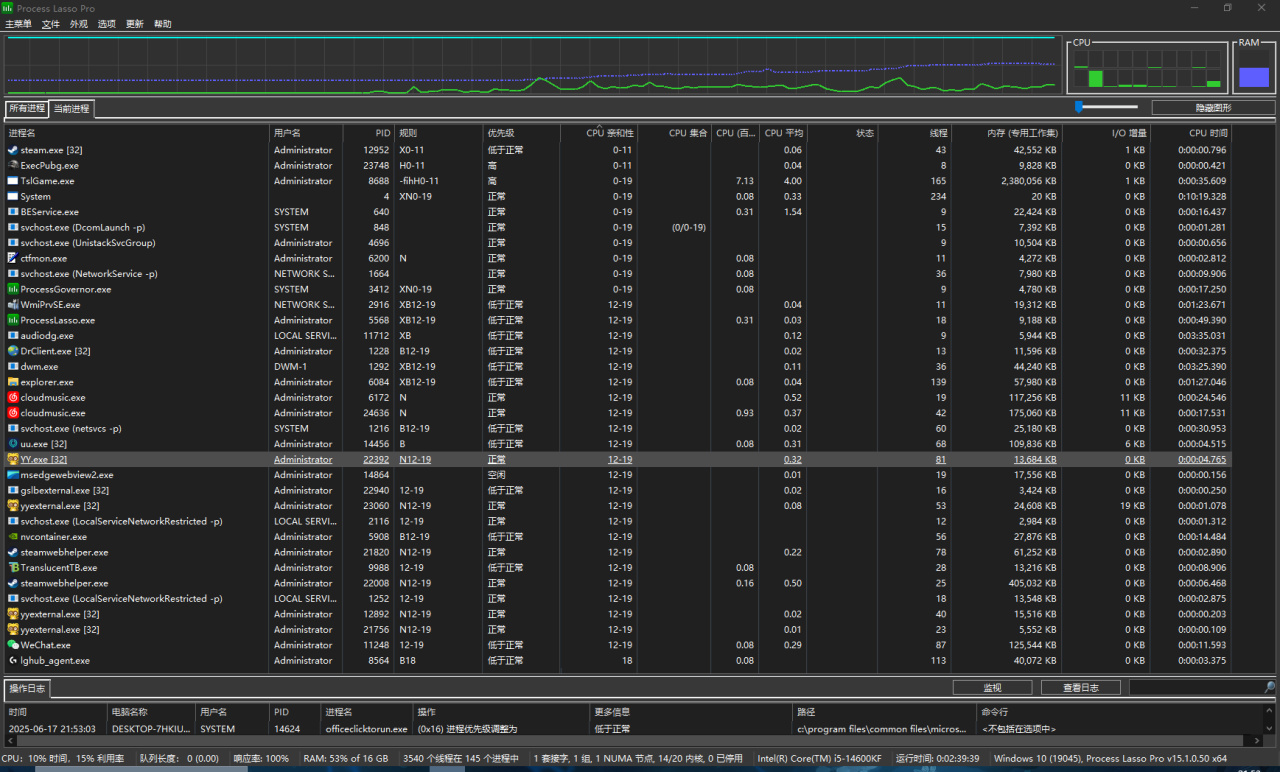Click the lghub_agent.exe icon
Image resolution: width=1280 pixels, height=772 pixels.
pos(13,661)
